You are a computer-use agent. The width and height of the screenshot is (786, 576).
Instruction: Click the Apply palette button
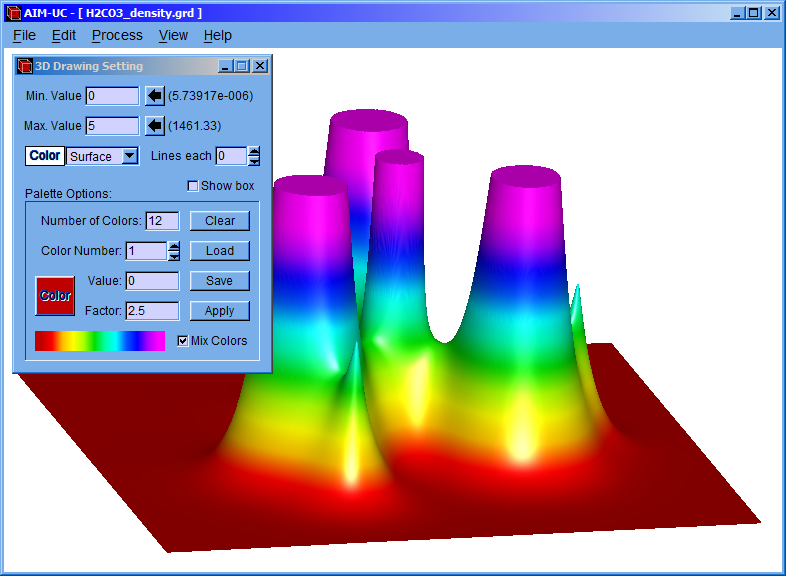[219, 311]
